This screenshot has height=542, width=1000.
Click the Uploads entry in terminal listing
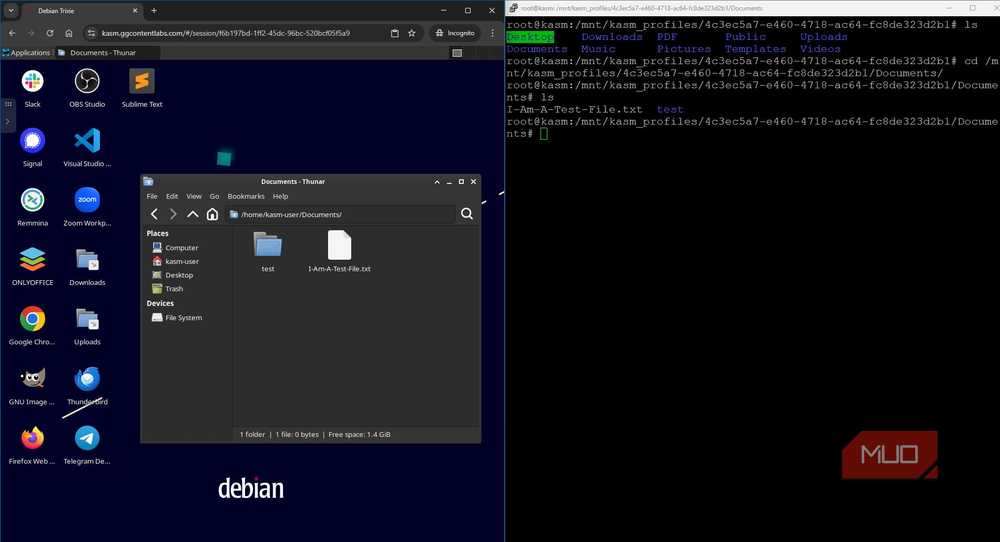coord(823,37)
